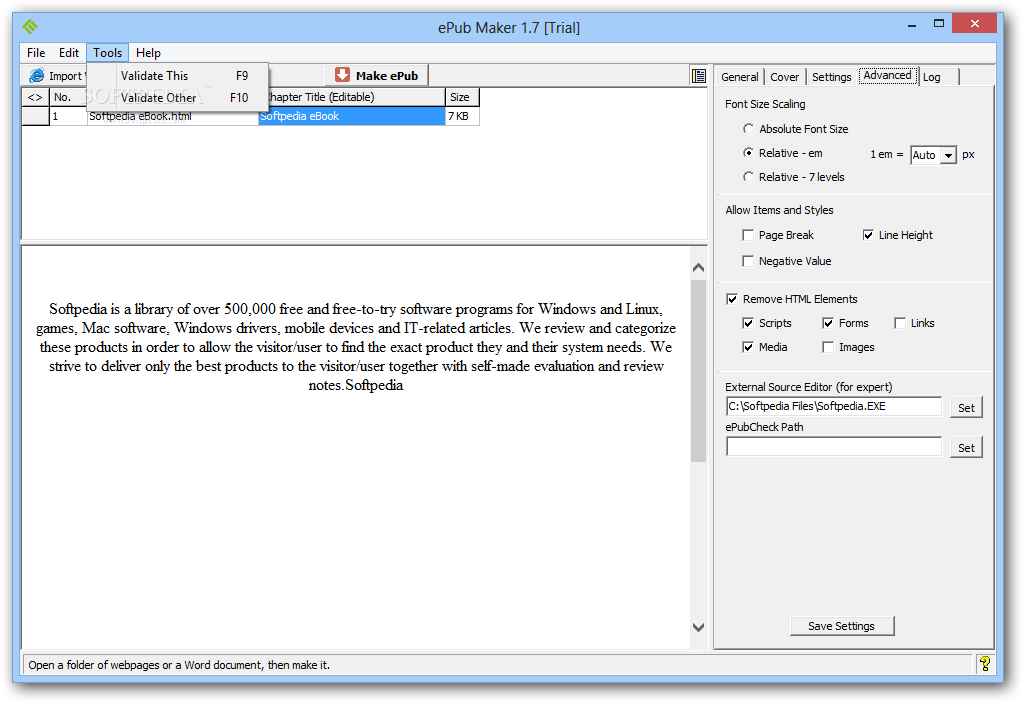Switch to the General tab

(x=739, y=77)
